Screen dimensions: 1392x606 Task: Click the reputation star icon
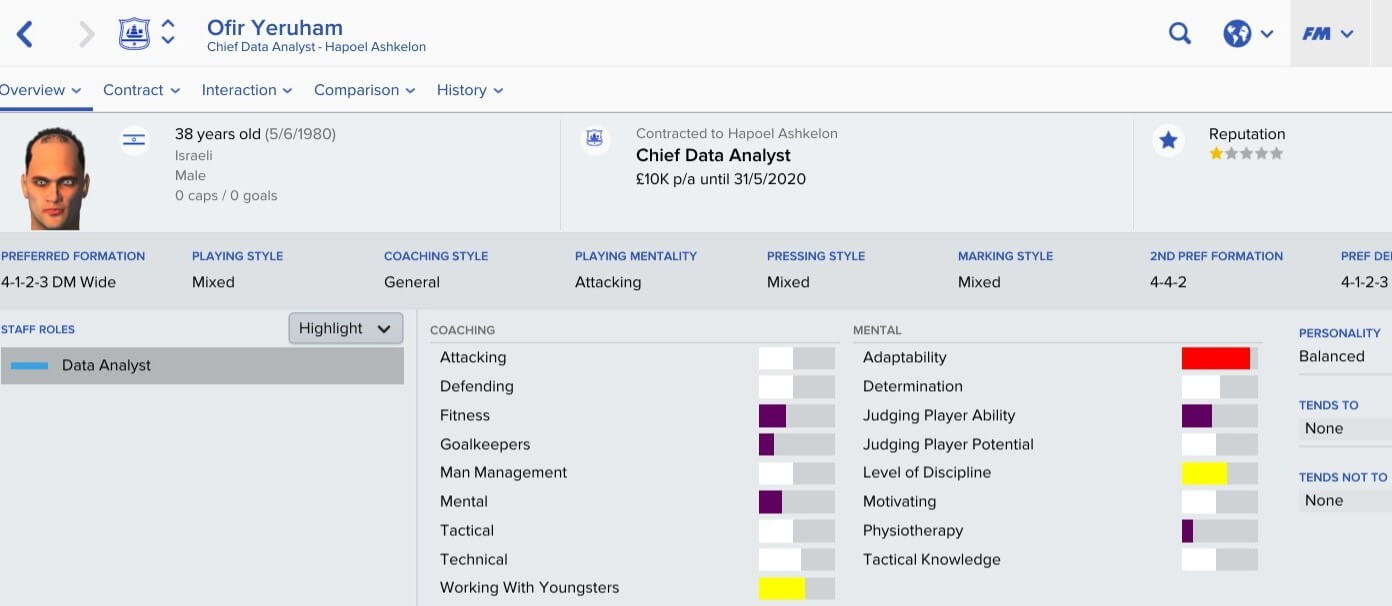click(x=1168, y=141)
